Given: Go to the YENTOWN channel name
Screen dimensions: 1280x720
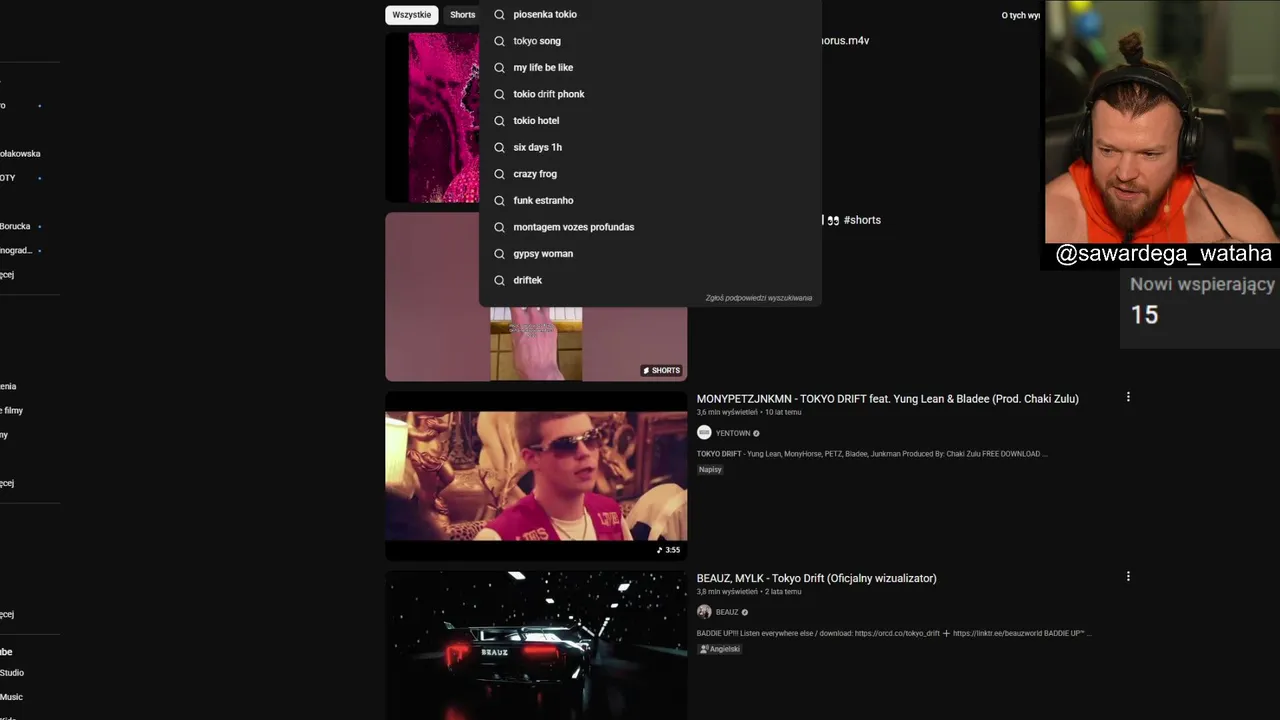Looking at the screenshot, I should click(x=733, y=433).
